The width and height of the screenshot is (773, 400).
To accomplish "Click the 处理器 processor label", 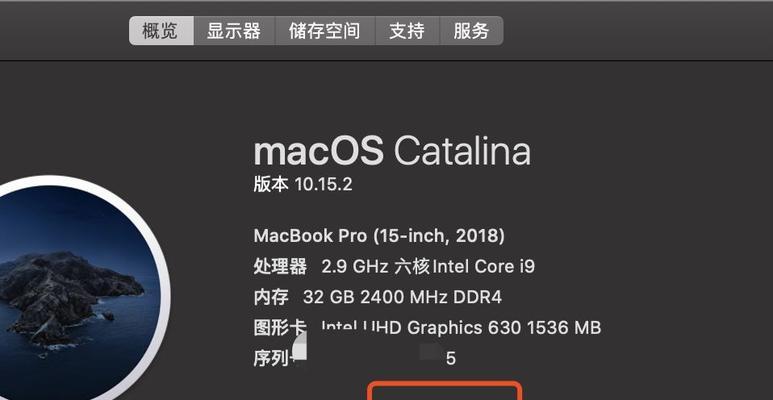I will [280, 267].
